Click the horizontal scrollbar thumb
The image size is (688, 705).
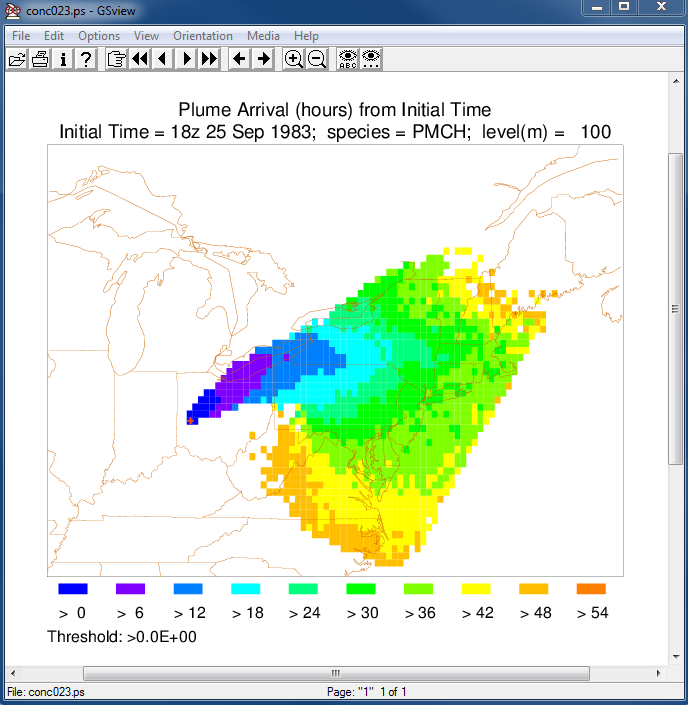[335, 673]
